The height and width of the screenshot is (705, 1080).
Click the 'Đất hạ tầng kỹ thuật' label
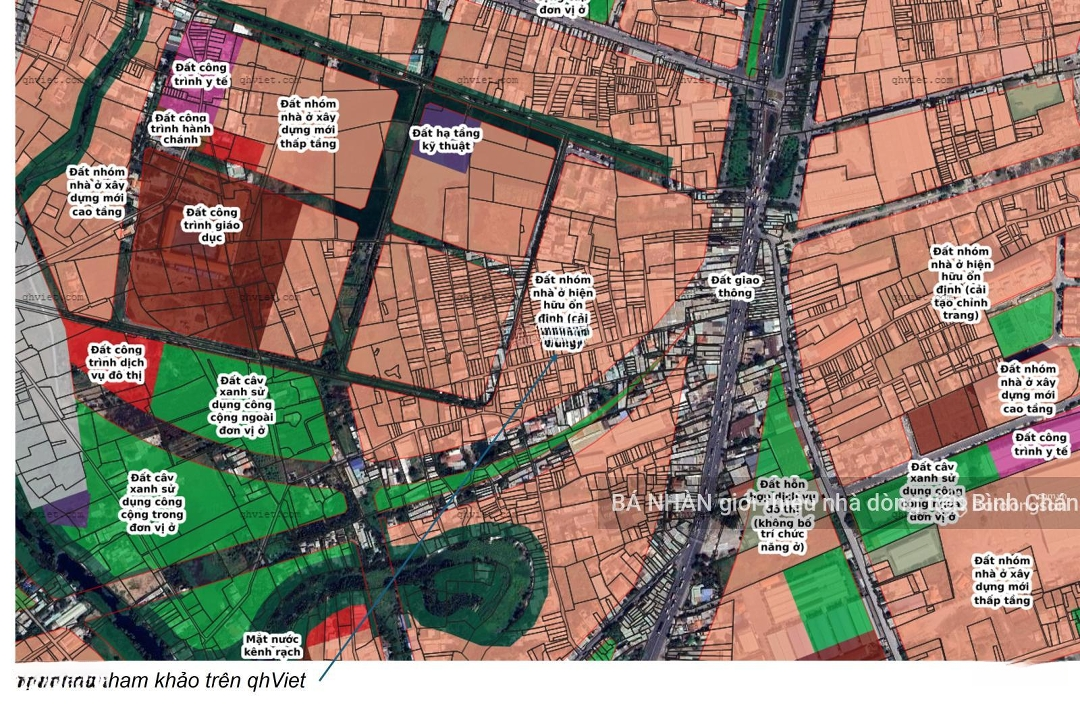[446, 140]
